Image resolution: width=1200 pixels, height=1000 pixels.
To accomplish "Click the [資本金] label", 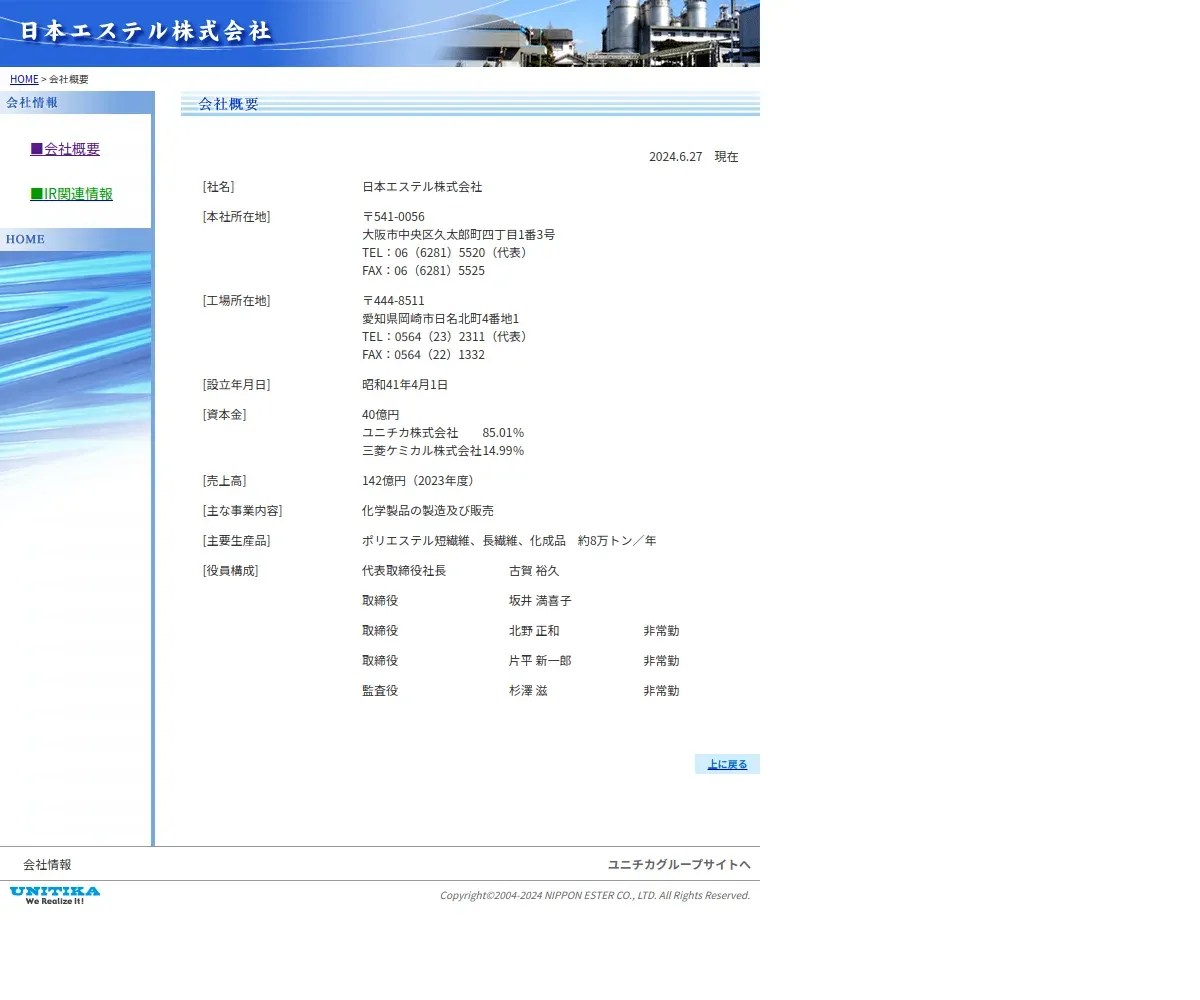I will [x=224, y=415].
